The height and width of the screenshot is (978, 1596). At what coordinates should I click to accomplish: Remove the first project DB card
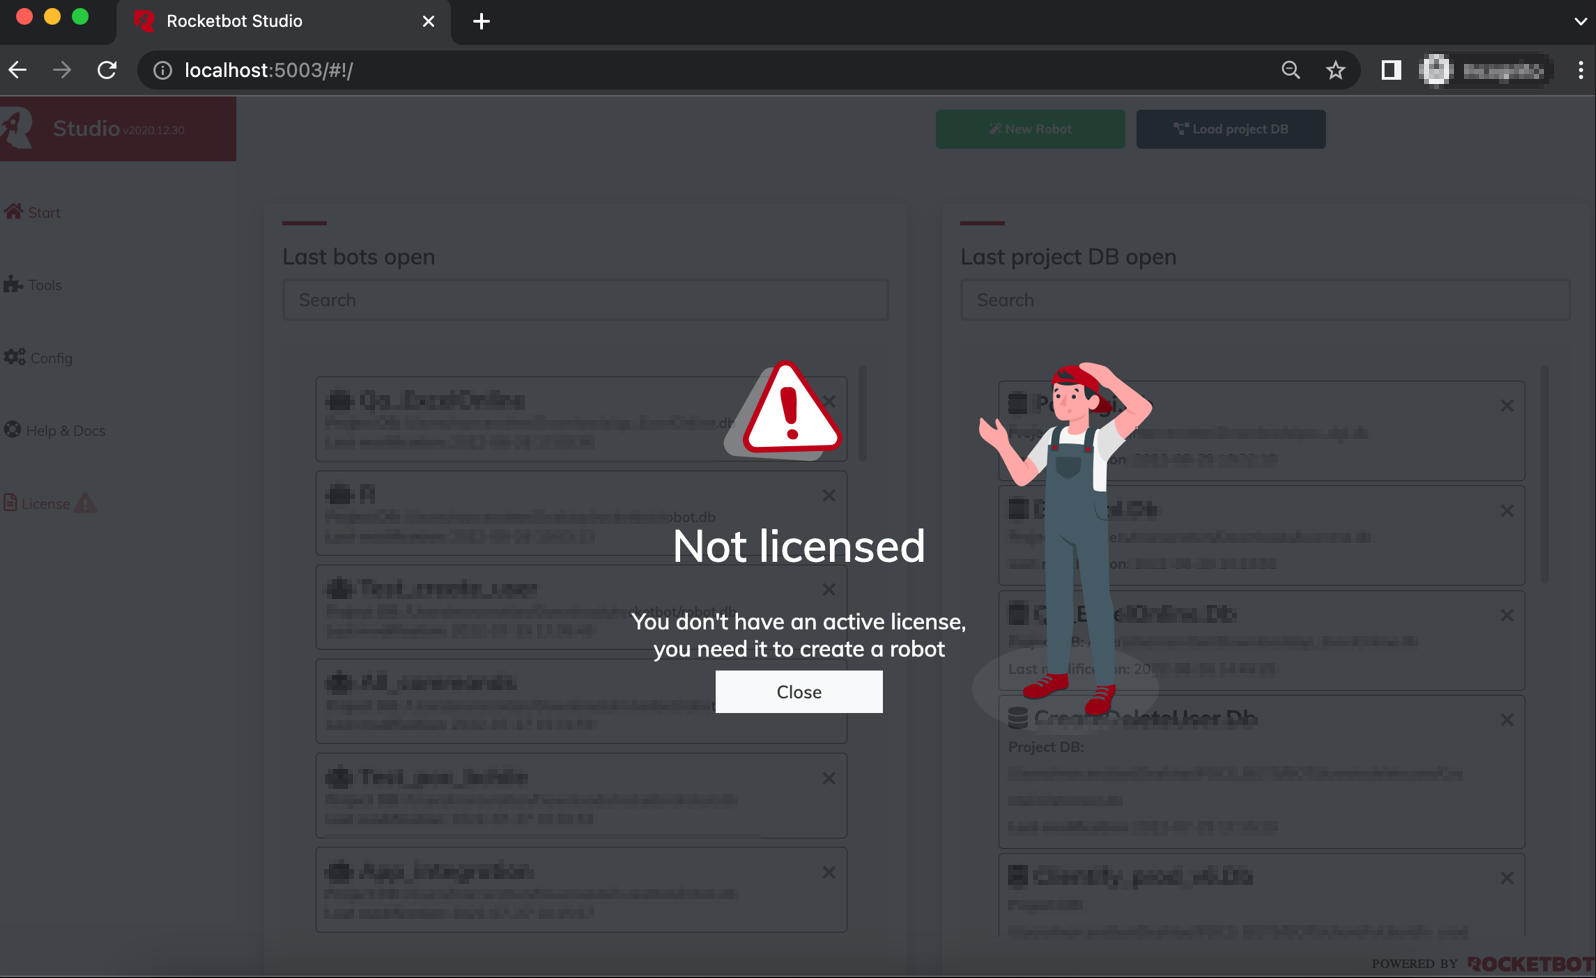tap(1507, 406)
